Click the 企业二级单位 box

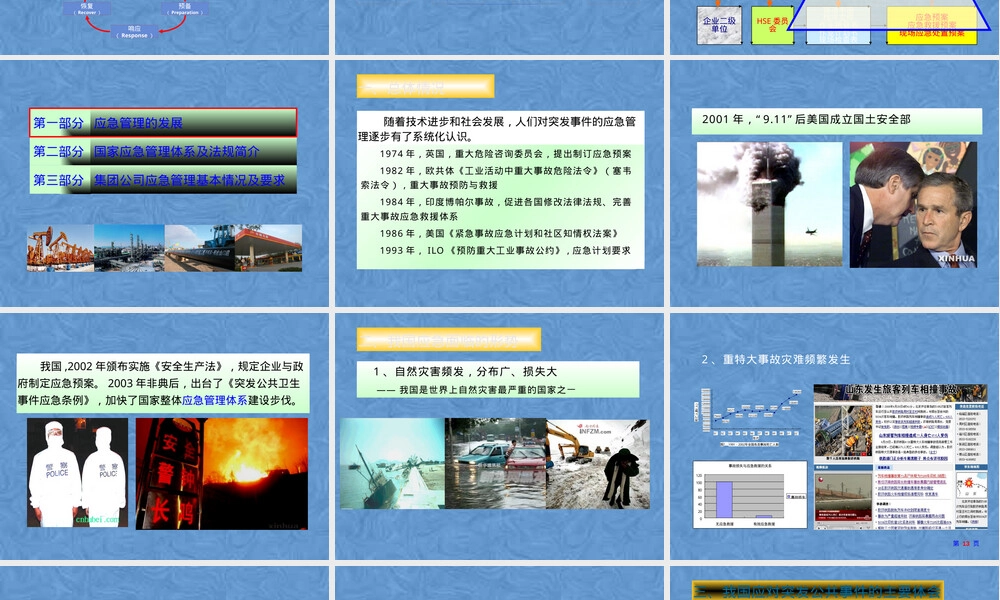pos(719,25)
